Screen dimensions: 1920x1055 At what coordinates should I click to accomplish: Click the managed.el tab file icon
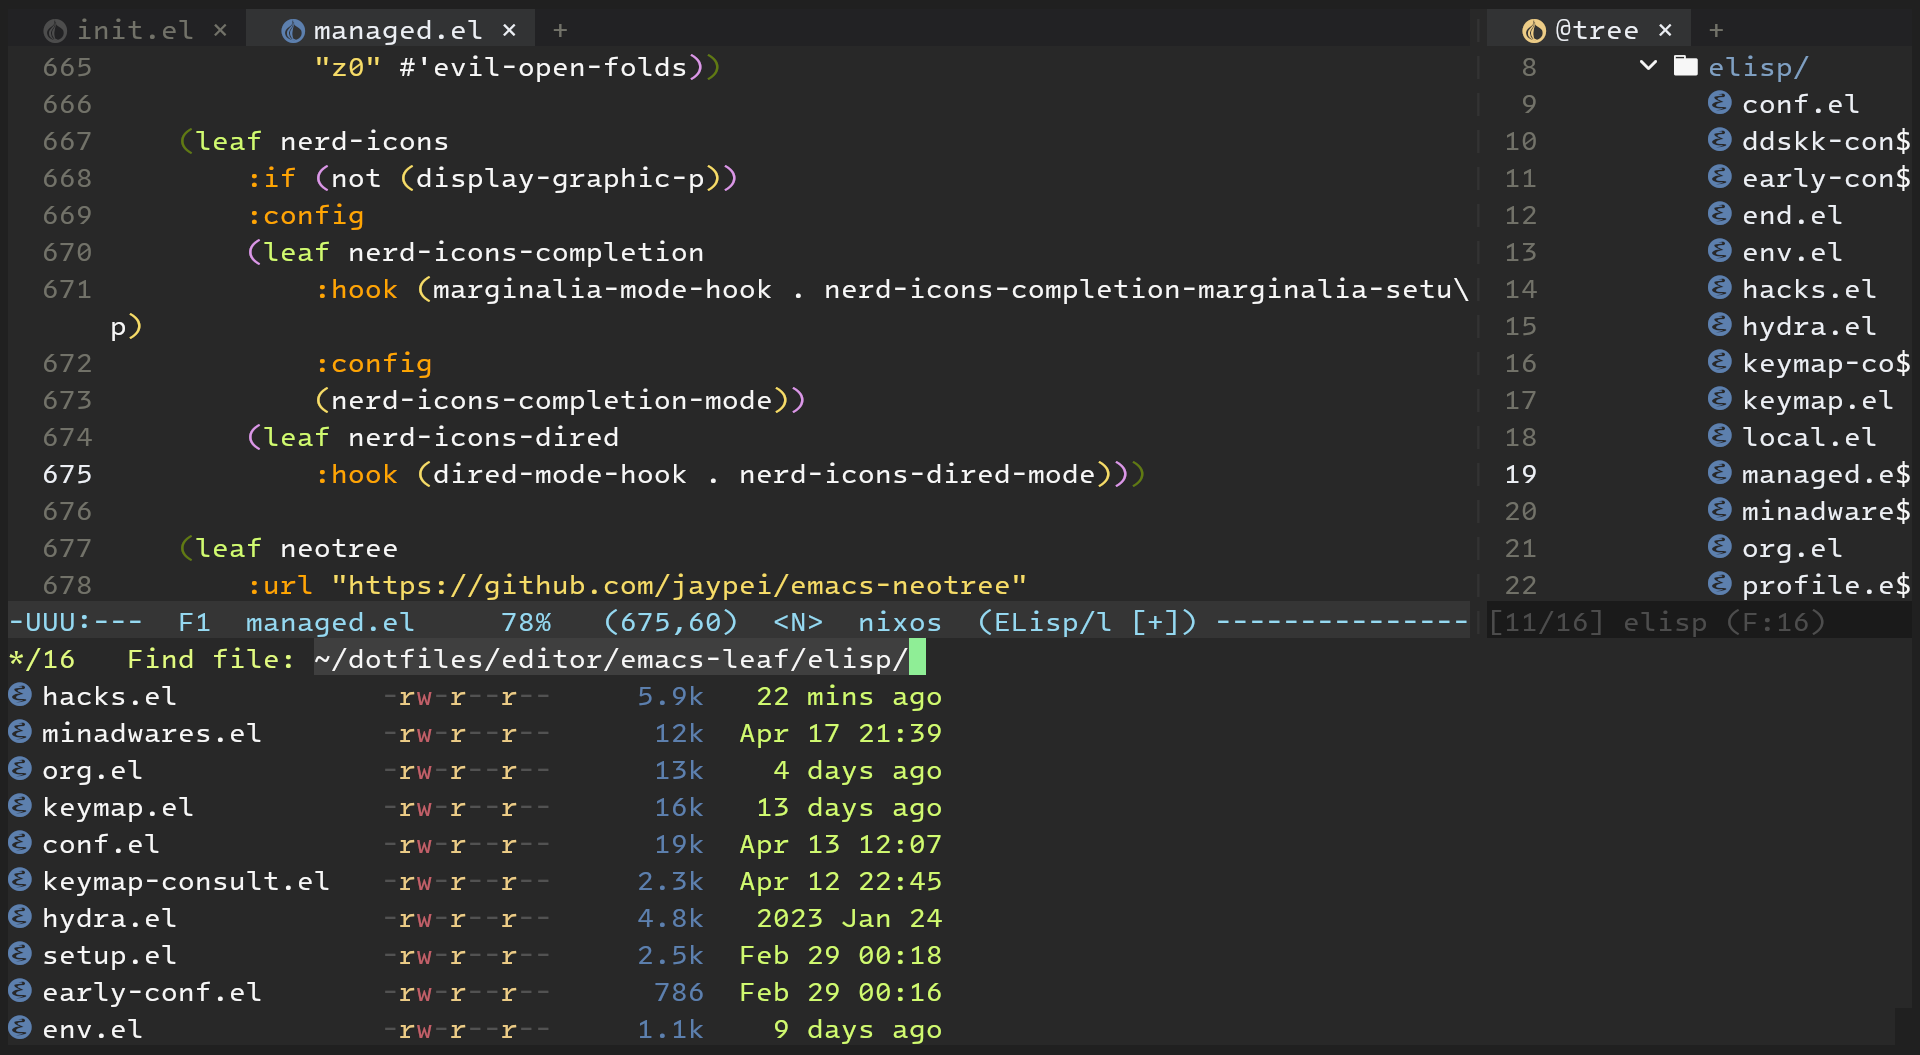293,31
